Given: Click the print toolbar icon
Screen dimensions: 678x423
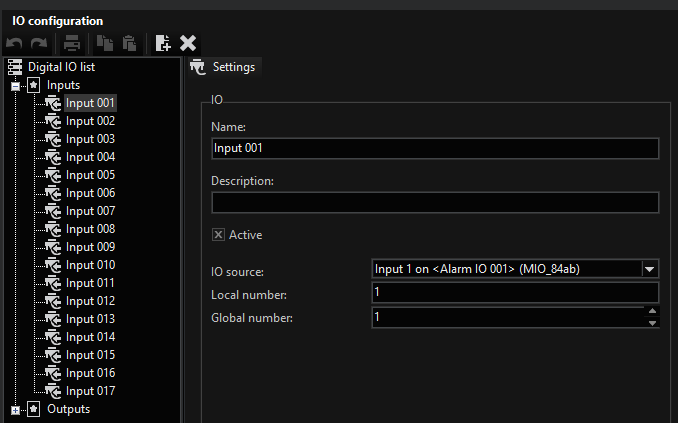Looking at the screenshot, I should (x=72, y=43).
